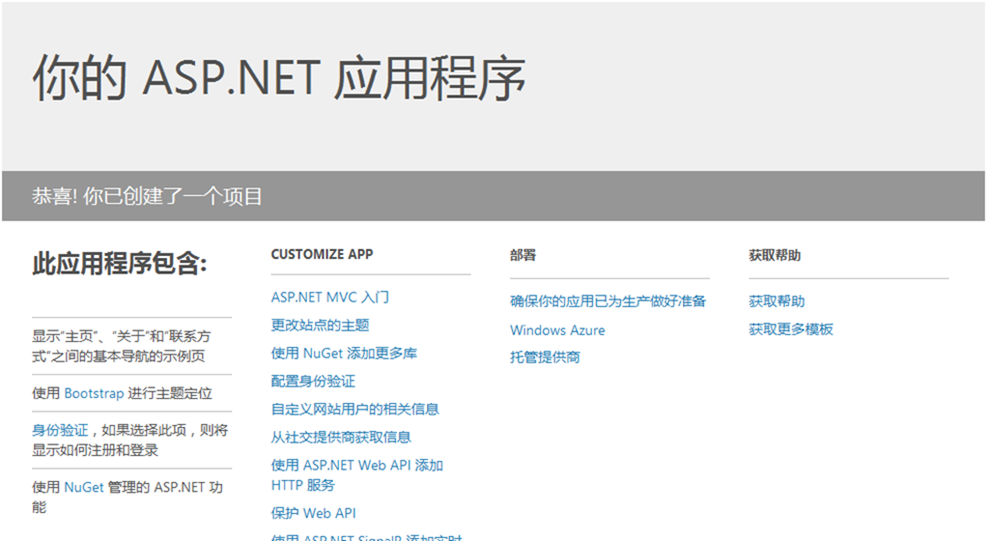Click 从社交提供商获取信息 link
This screenshot has width=989, height=541.
click(x=341, y=437)
